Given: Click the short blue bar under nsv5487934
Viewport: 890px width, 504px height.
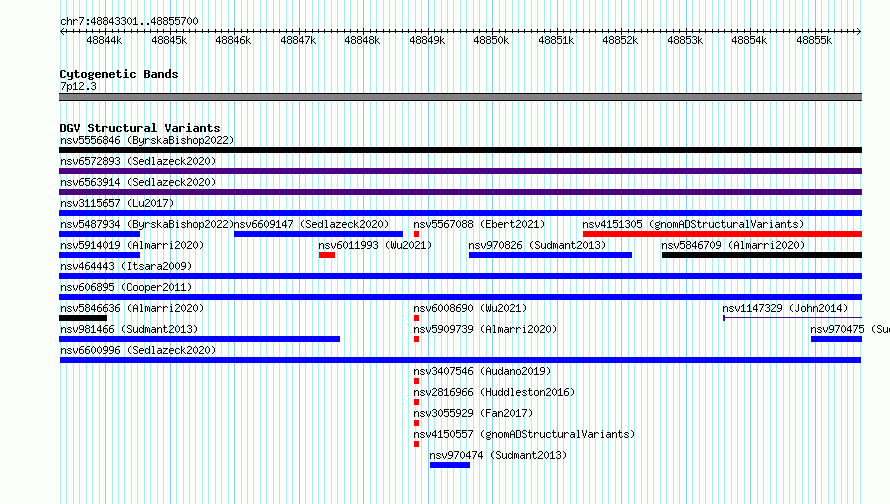Looking at the screenshot, I should coord(99,234).
